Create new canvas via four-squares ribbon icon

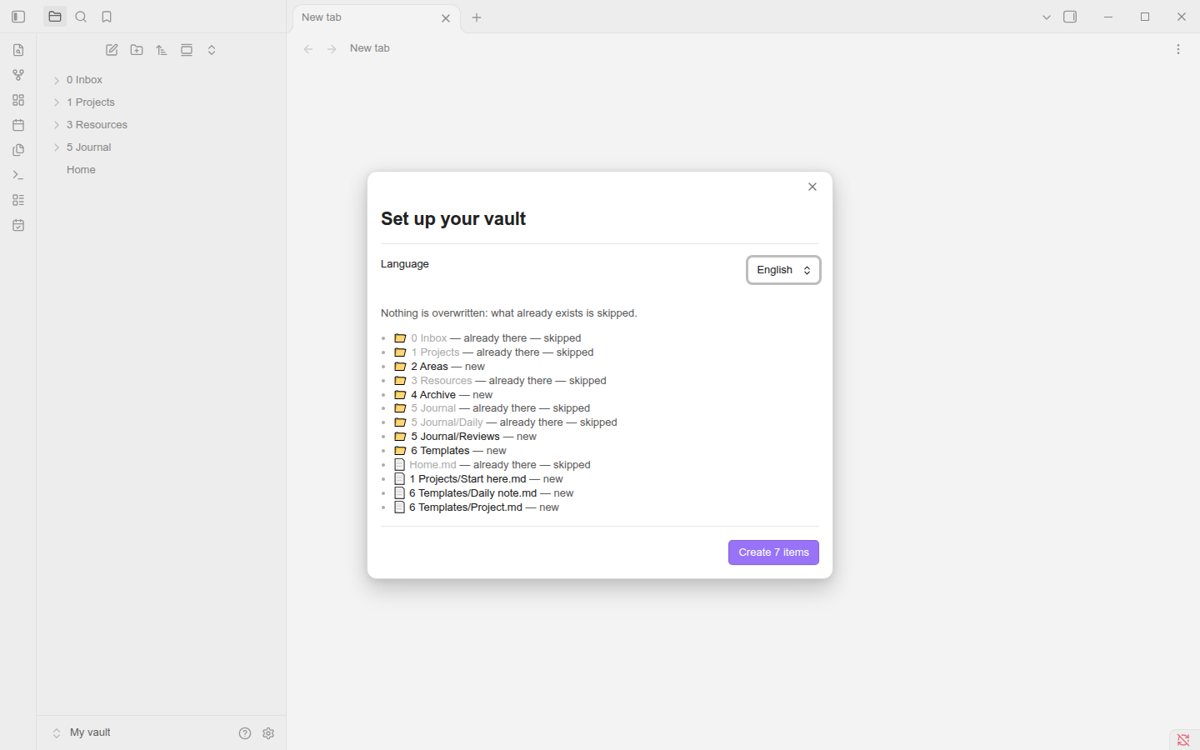[x=18, y=100]
